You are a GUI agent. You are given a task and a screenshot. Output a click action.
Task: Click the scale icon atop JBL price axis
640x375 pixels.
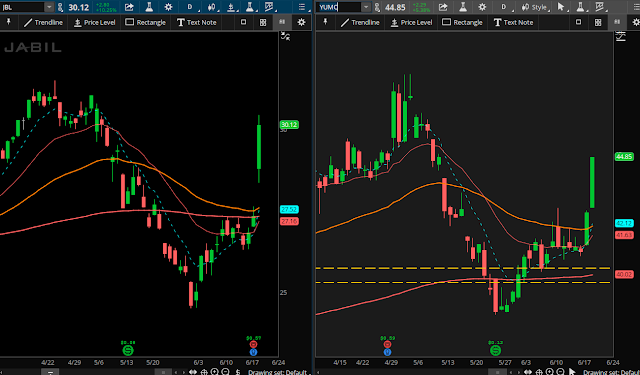click(286, 37)
